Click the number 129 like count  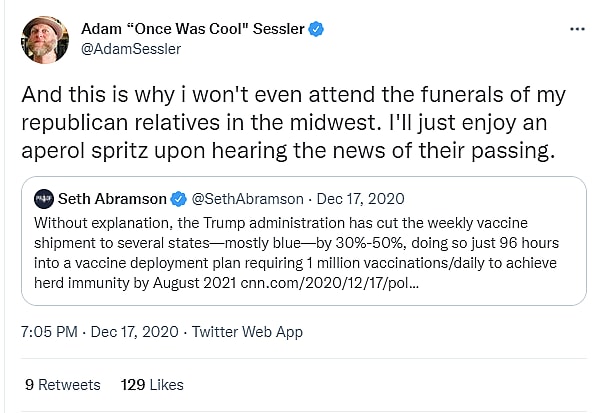tap(133, 384)
